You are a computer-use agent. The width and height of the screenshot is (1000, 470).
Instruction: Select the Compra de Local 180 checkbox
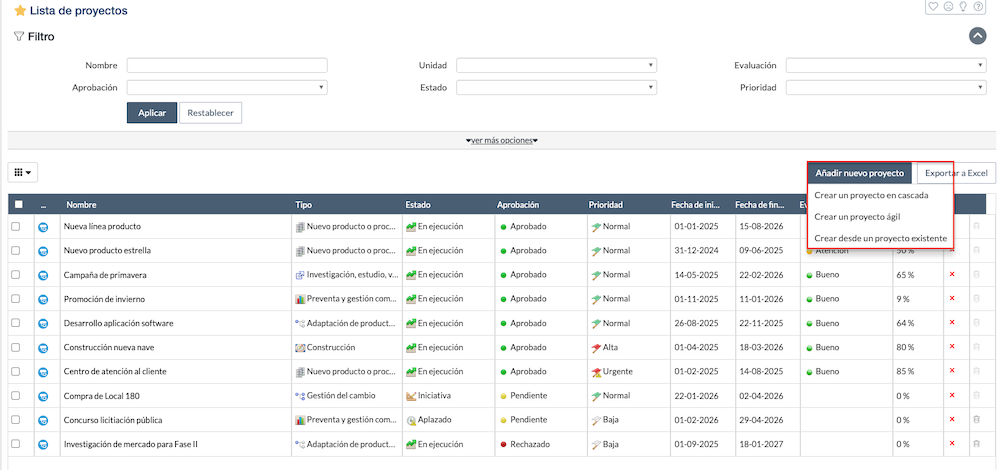(x=16, y=395)
